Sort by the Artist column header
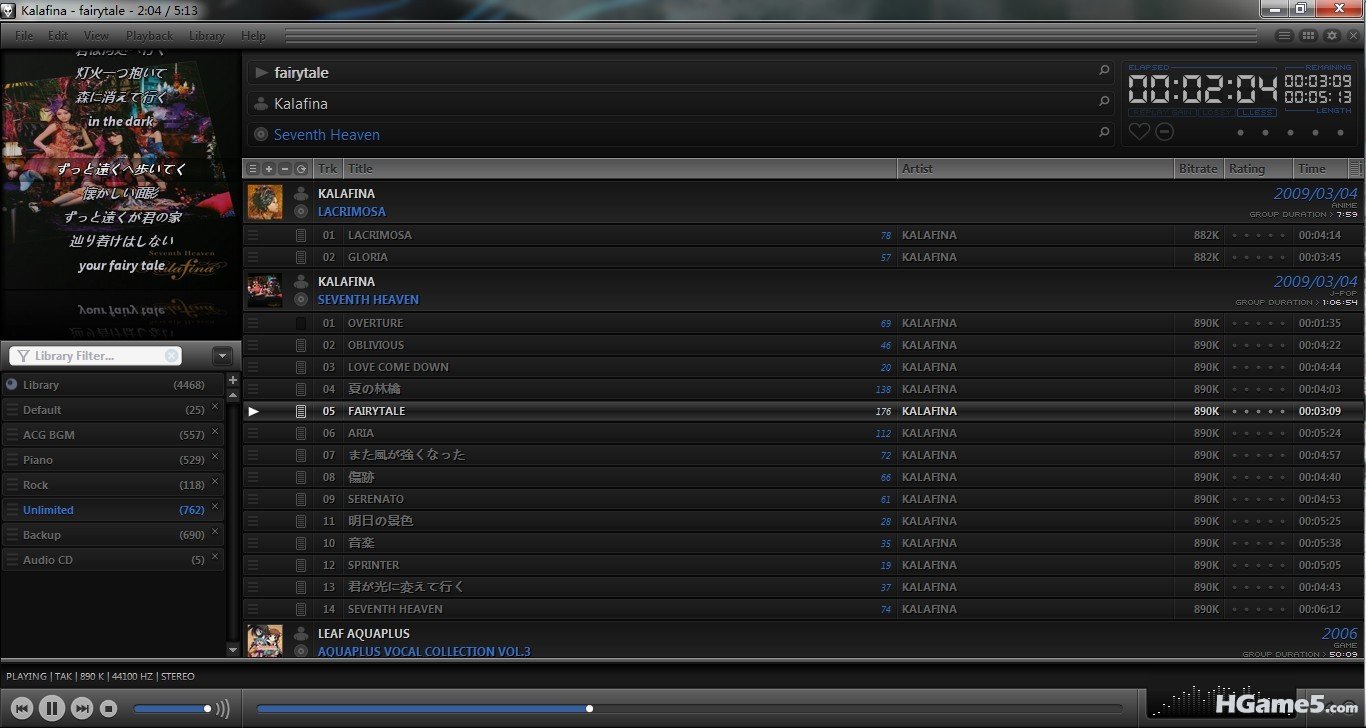 tap(1036, 169)
